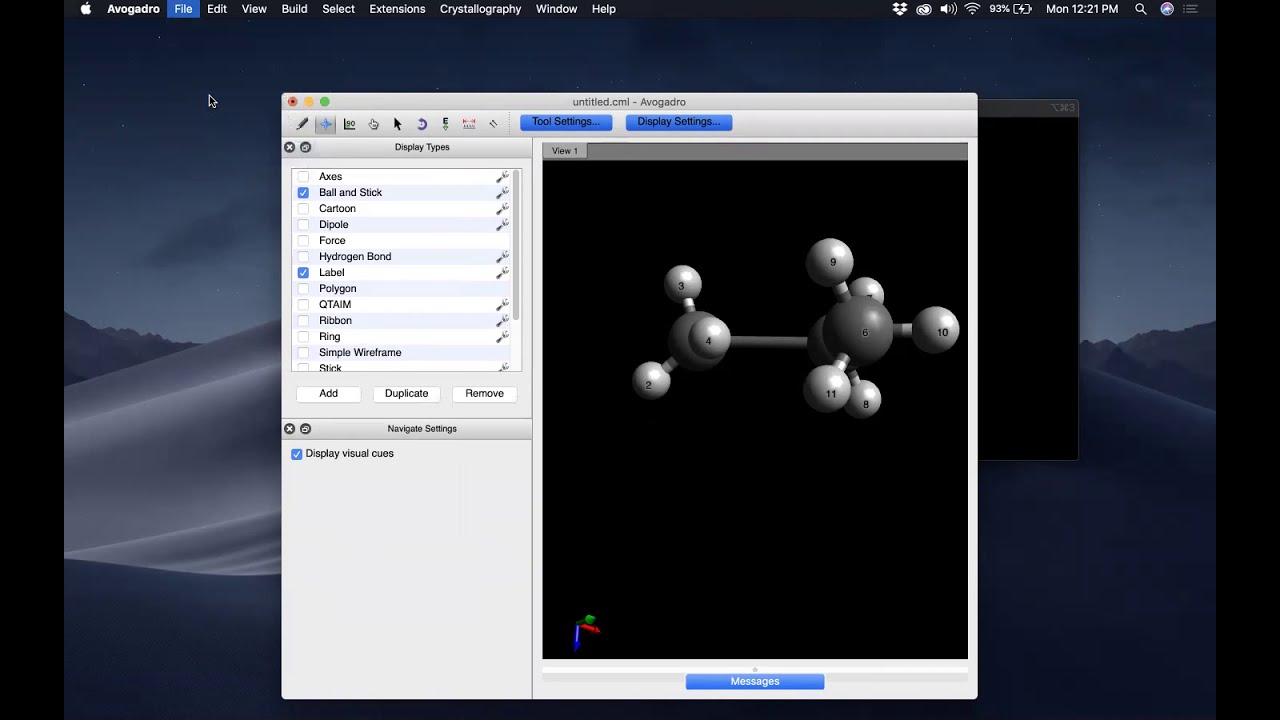Enable Hydrogen Bond display
This screenshot has height=720, width=1280.
[303, 256]
